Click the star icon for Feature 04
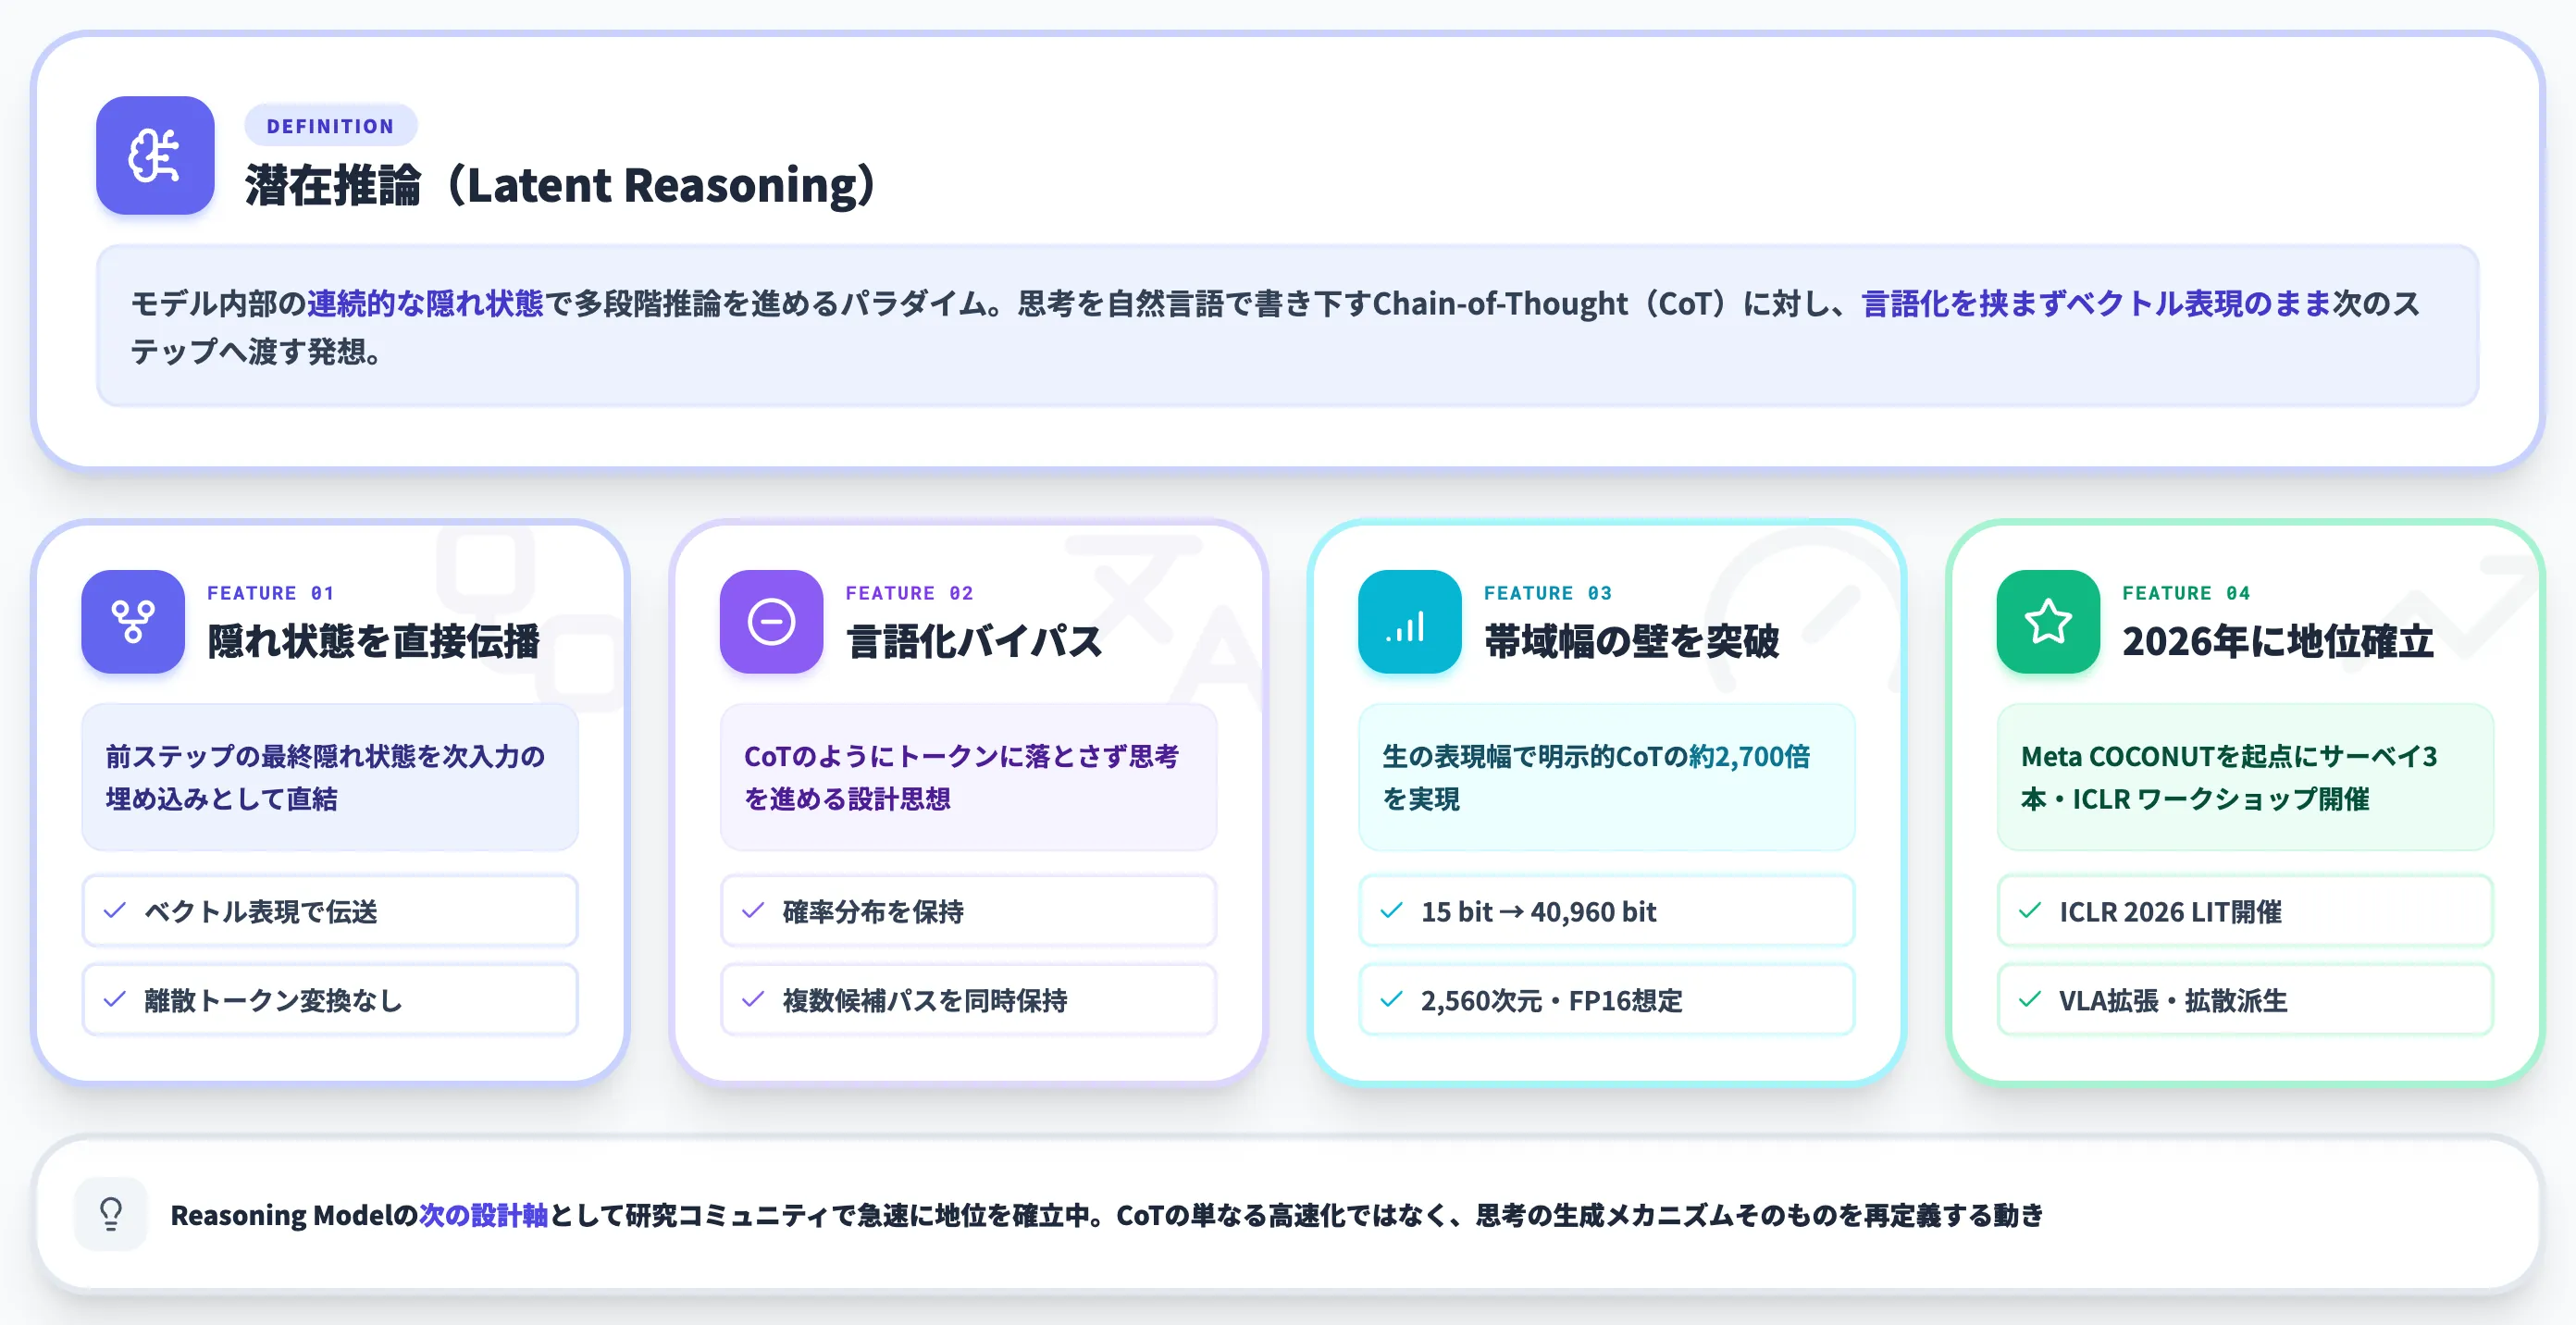 [2048, 621]
